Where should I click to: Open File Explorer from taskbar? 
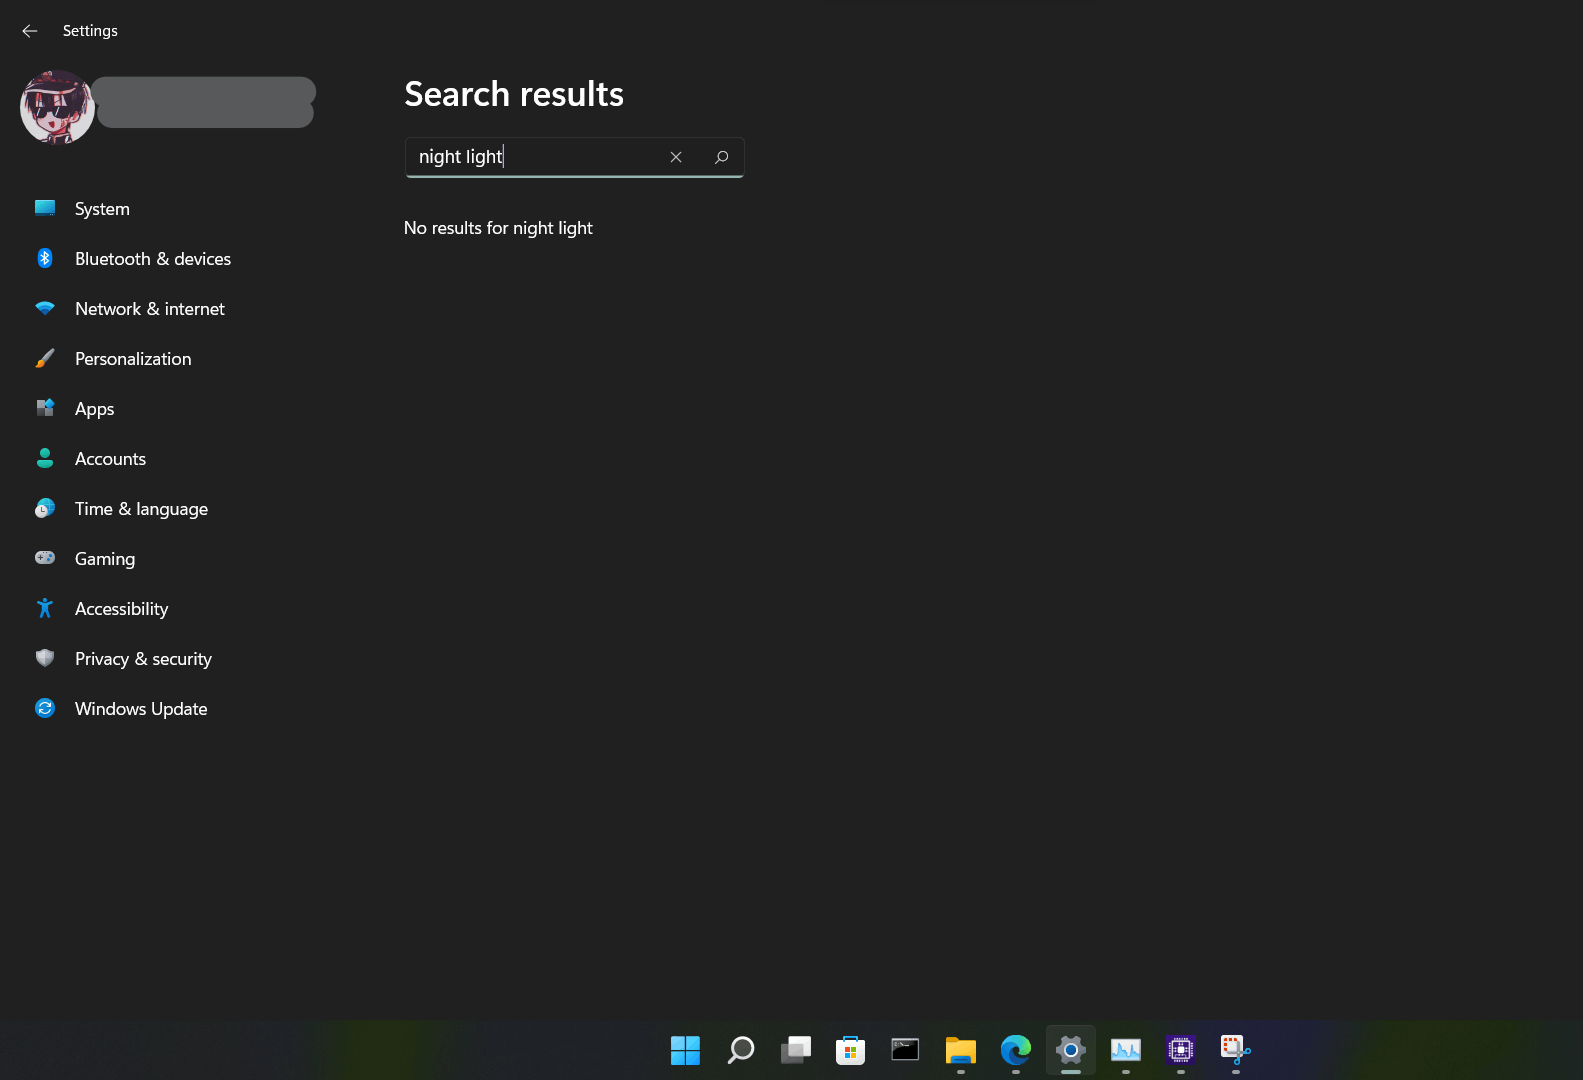tap(961, 1050)
